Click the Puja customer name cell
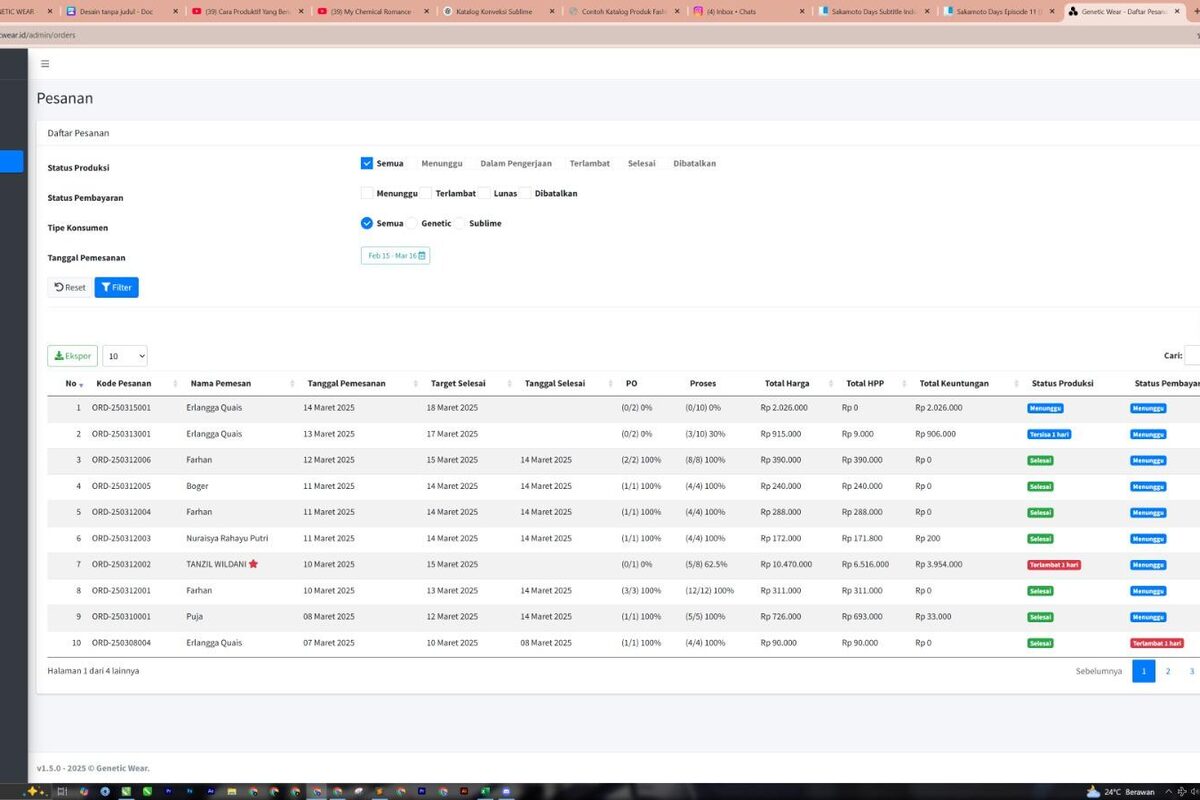1200x800 pixels. (x=194, y=616)
